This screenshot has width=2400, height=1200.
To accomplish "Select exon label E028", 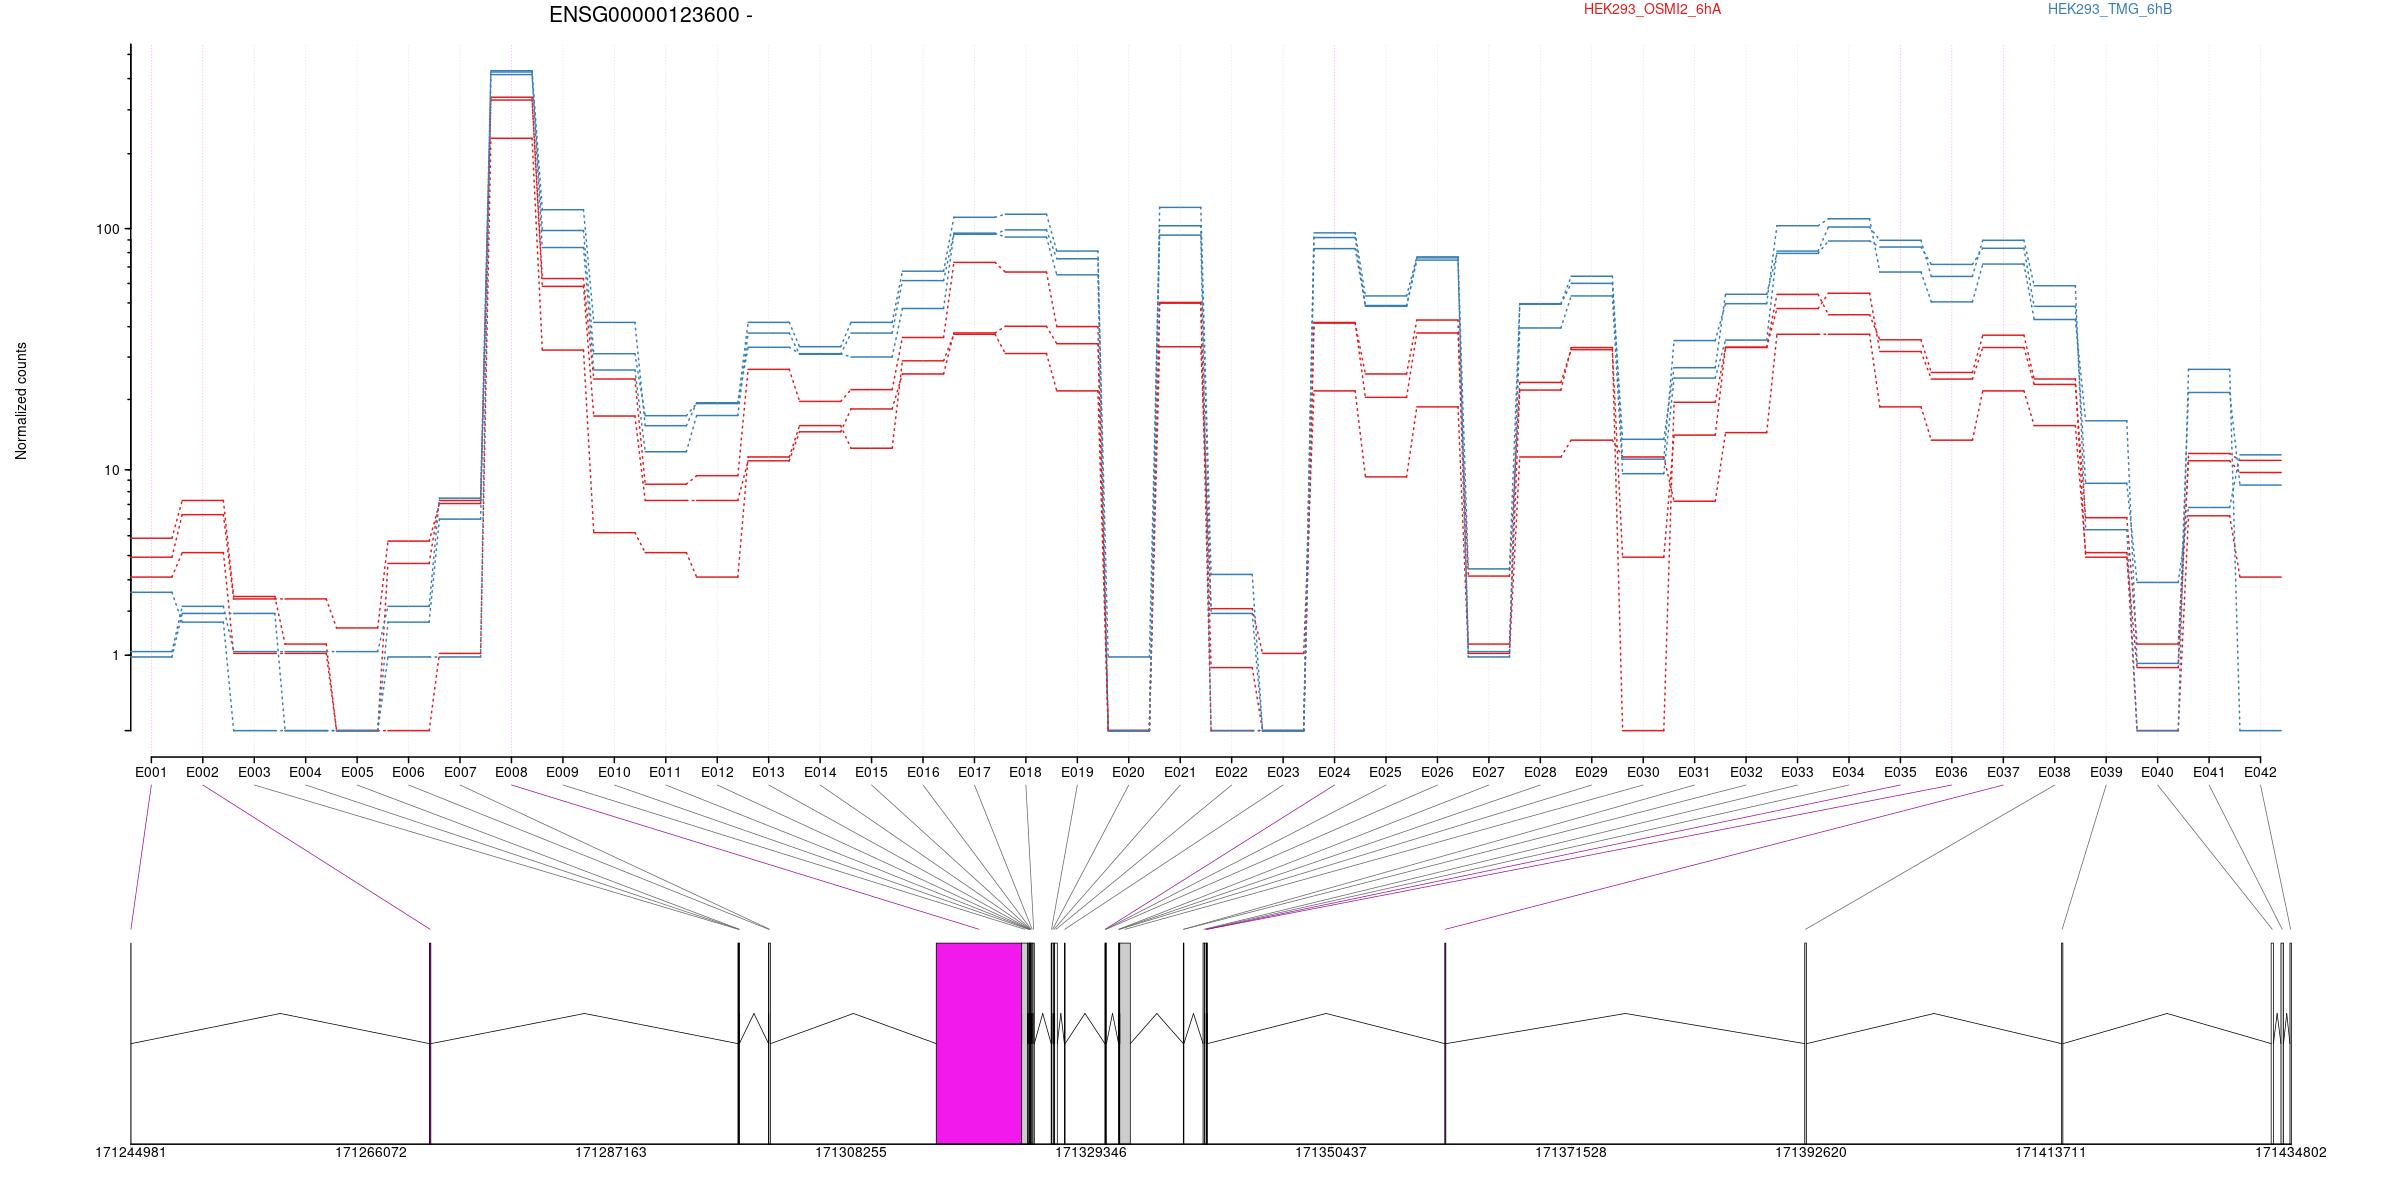I will tap(1540, 772).
